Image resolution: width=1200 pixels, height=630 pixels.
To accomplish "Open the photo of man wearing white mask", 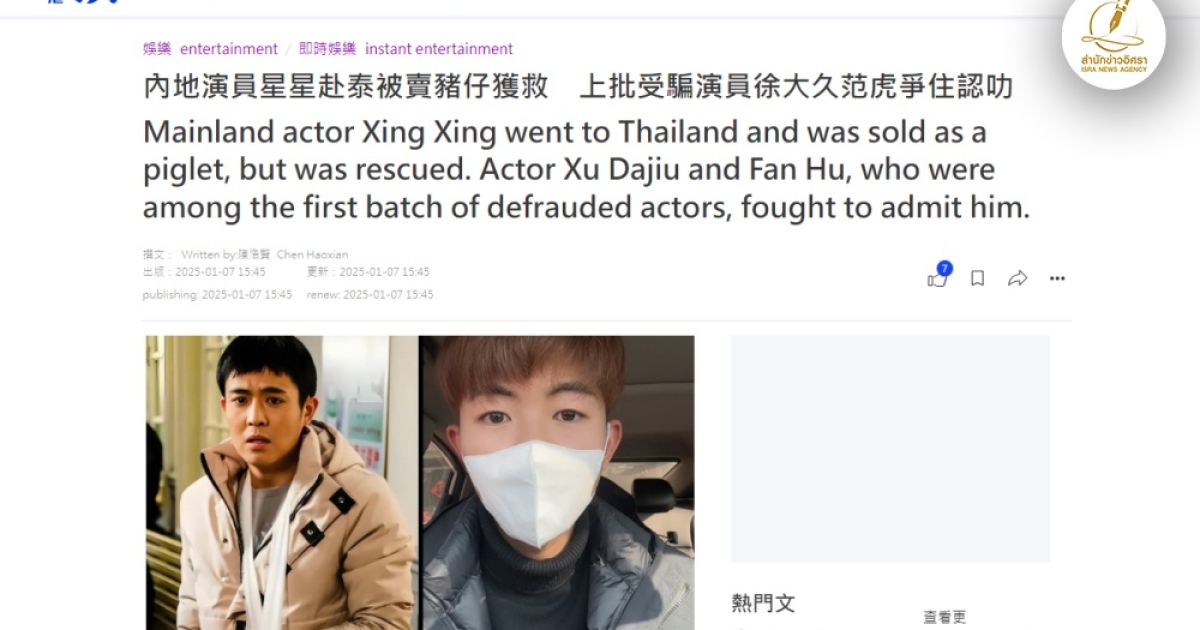I will tap(557, 482).
